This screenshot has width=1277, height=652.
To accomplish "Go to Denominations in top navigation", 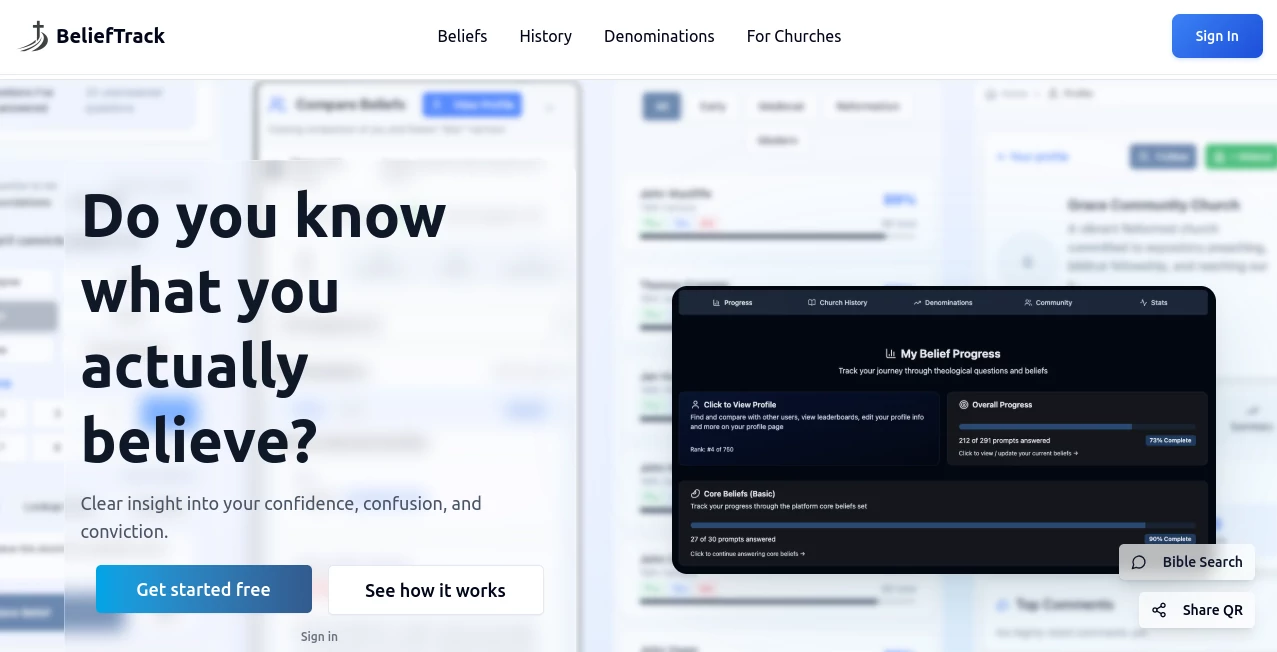I will (x=659, y=36).
